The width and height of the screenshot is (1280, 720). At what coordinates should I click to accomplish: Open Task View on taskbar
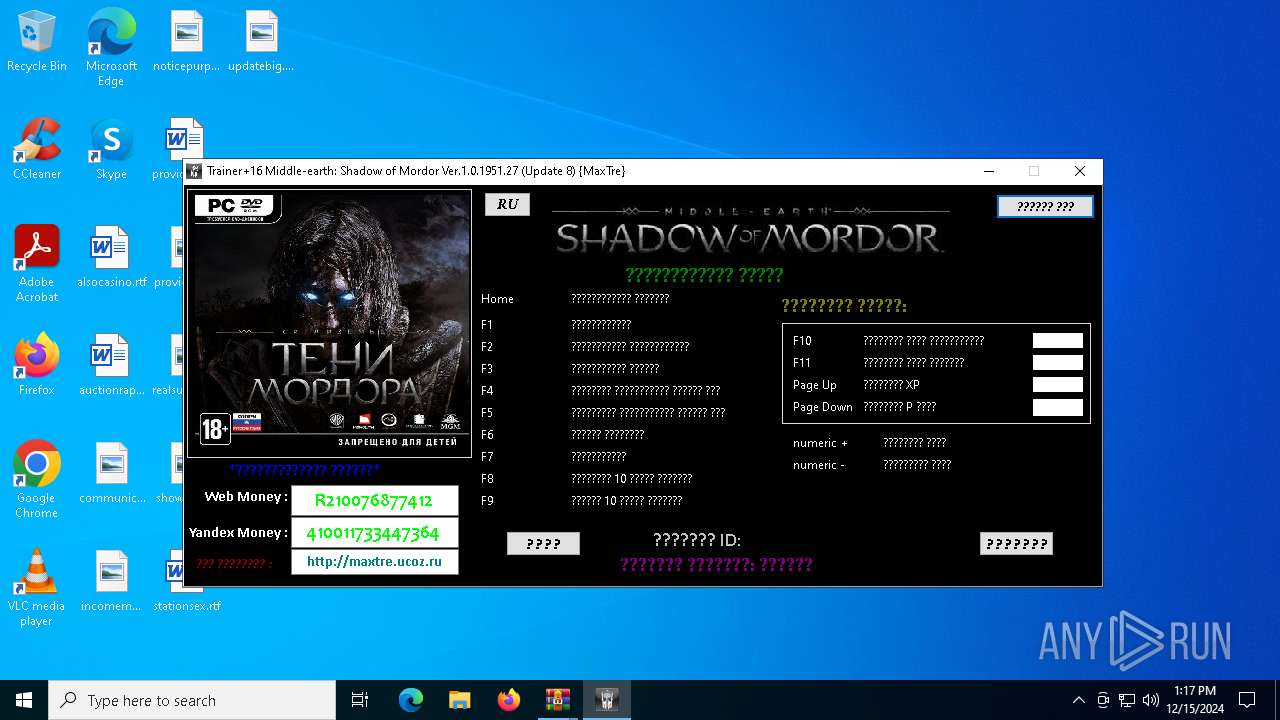click(x=360, y=700)
